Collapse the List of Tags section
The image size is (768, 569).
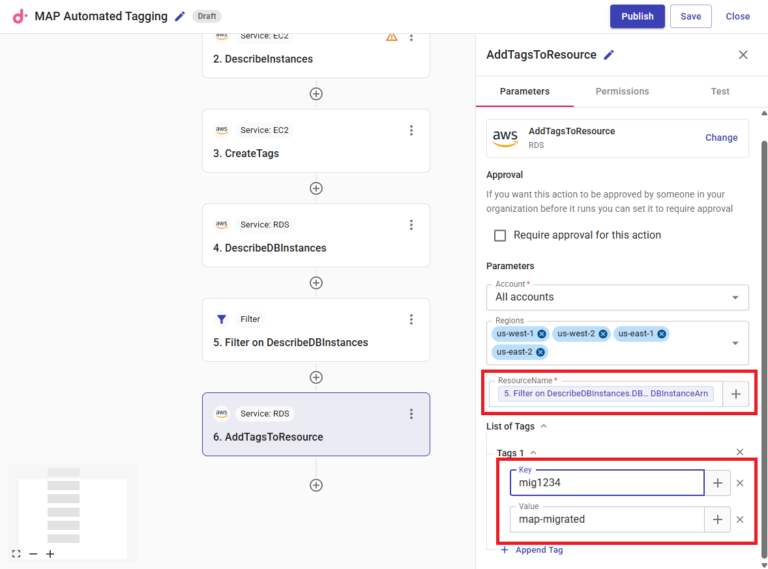tap(544, 426)
